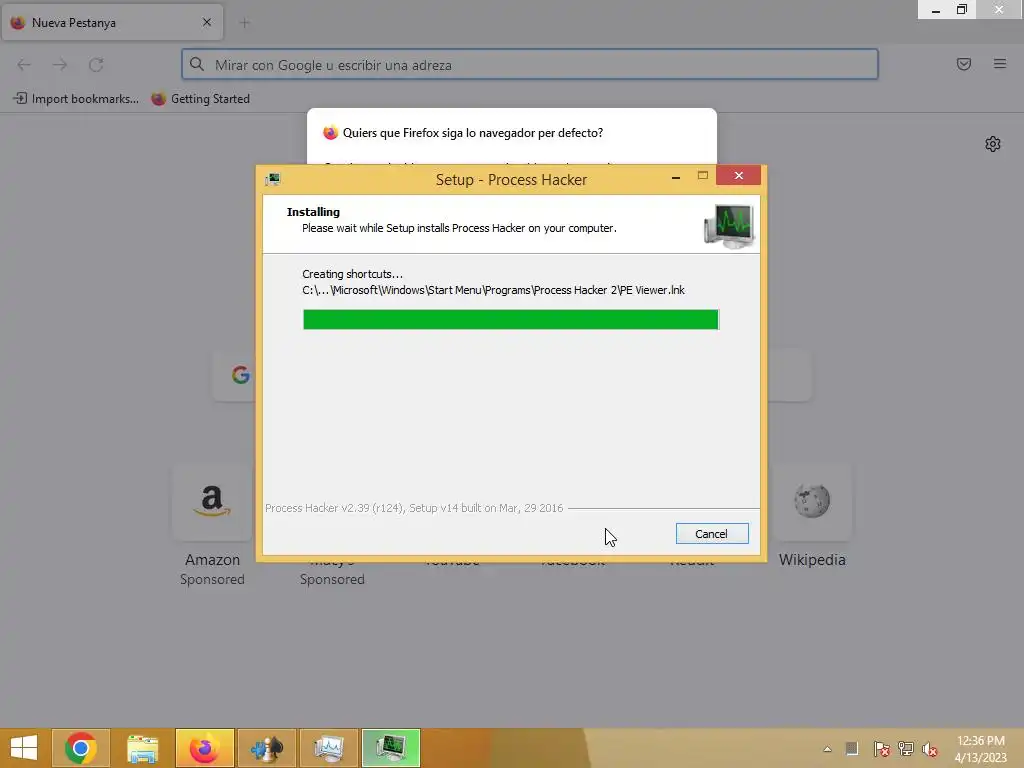Switch to Firefox in the taskbar
The width and height of the screenshot is (1024, 768).
tap(204, 748)
